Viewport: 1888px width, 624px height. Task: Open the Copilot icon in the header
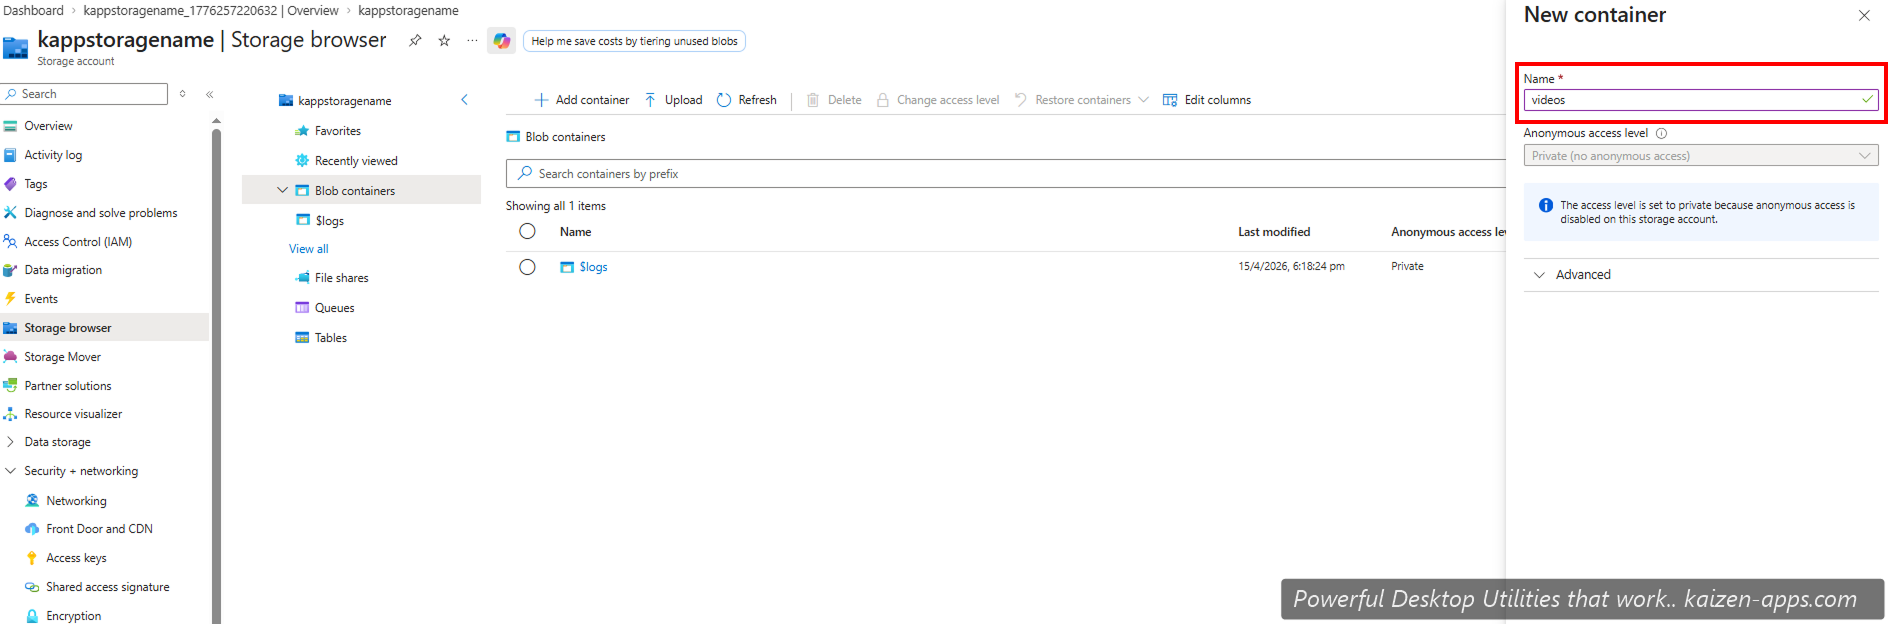point(501,41)
